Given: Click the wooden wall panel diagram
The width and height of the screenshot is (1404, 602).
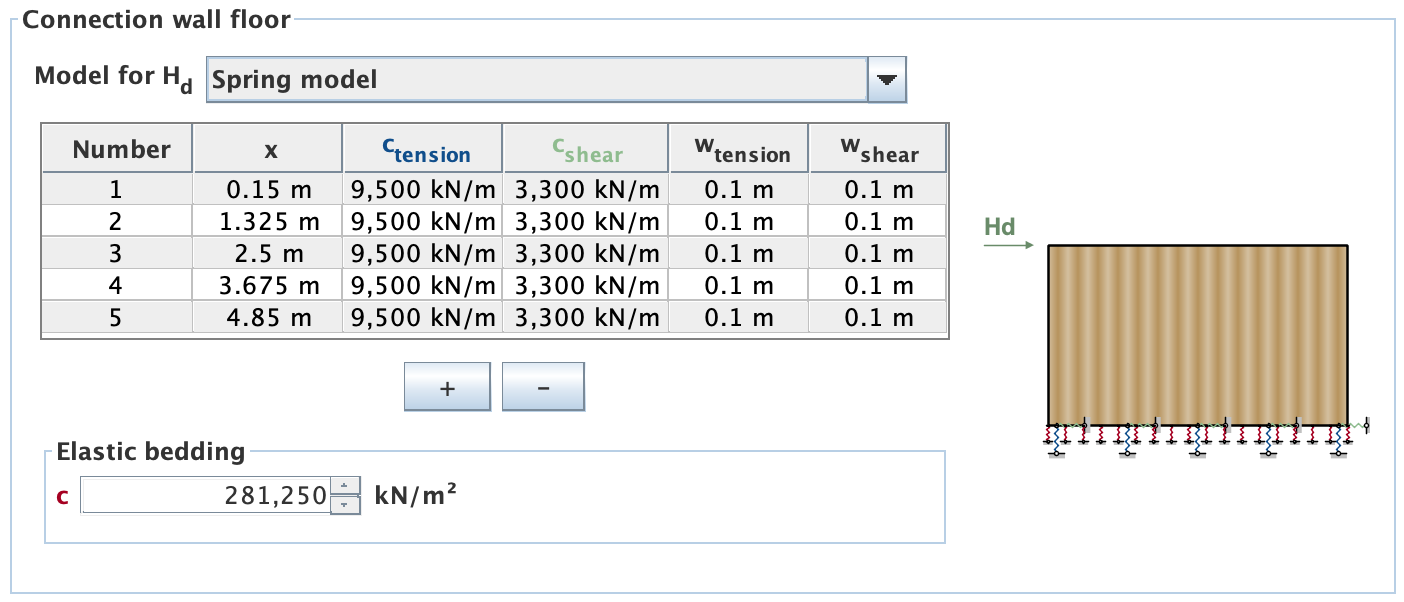Looking at the screenshot, I should [1197, 334].
